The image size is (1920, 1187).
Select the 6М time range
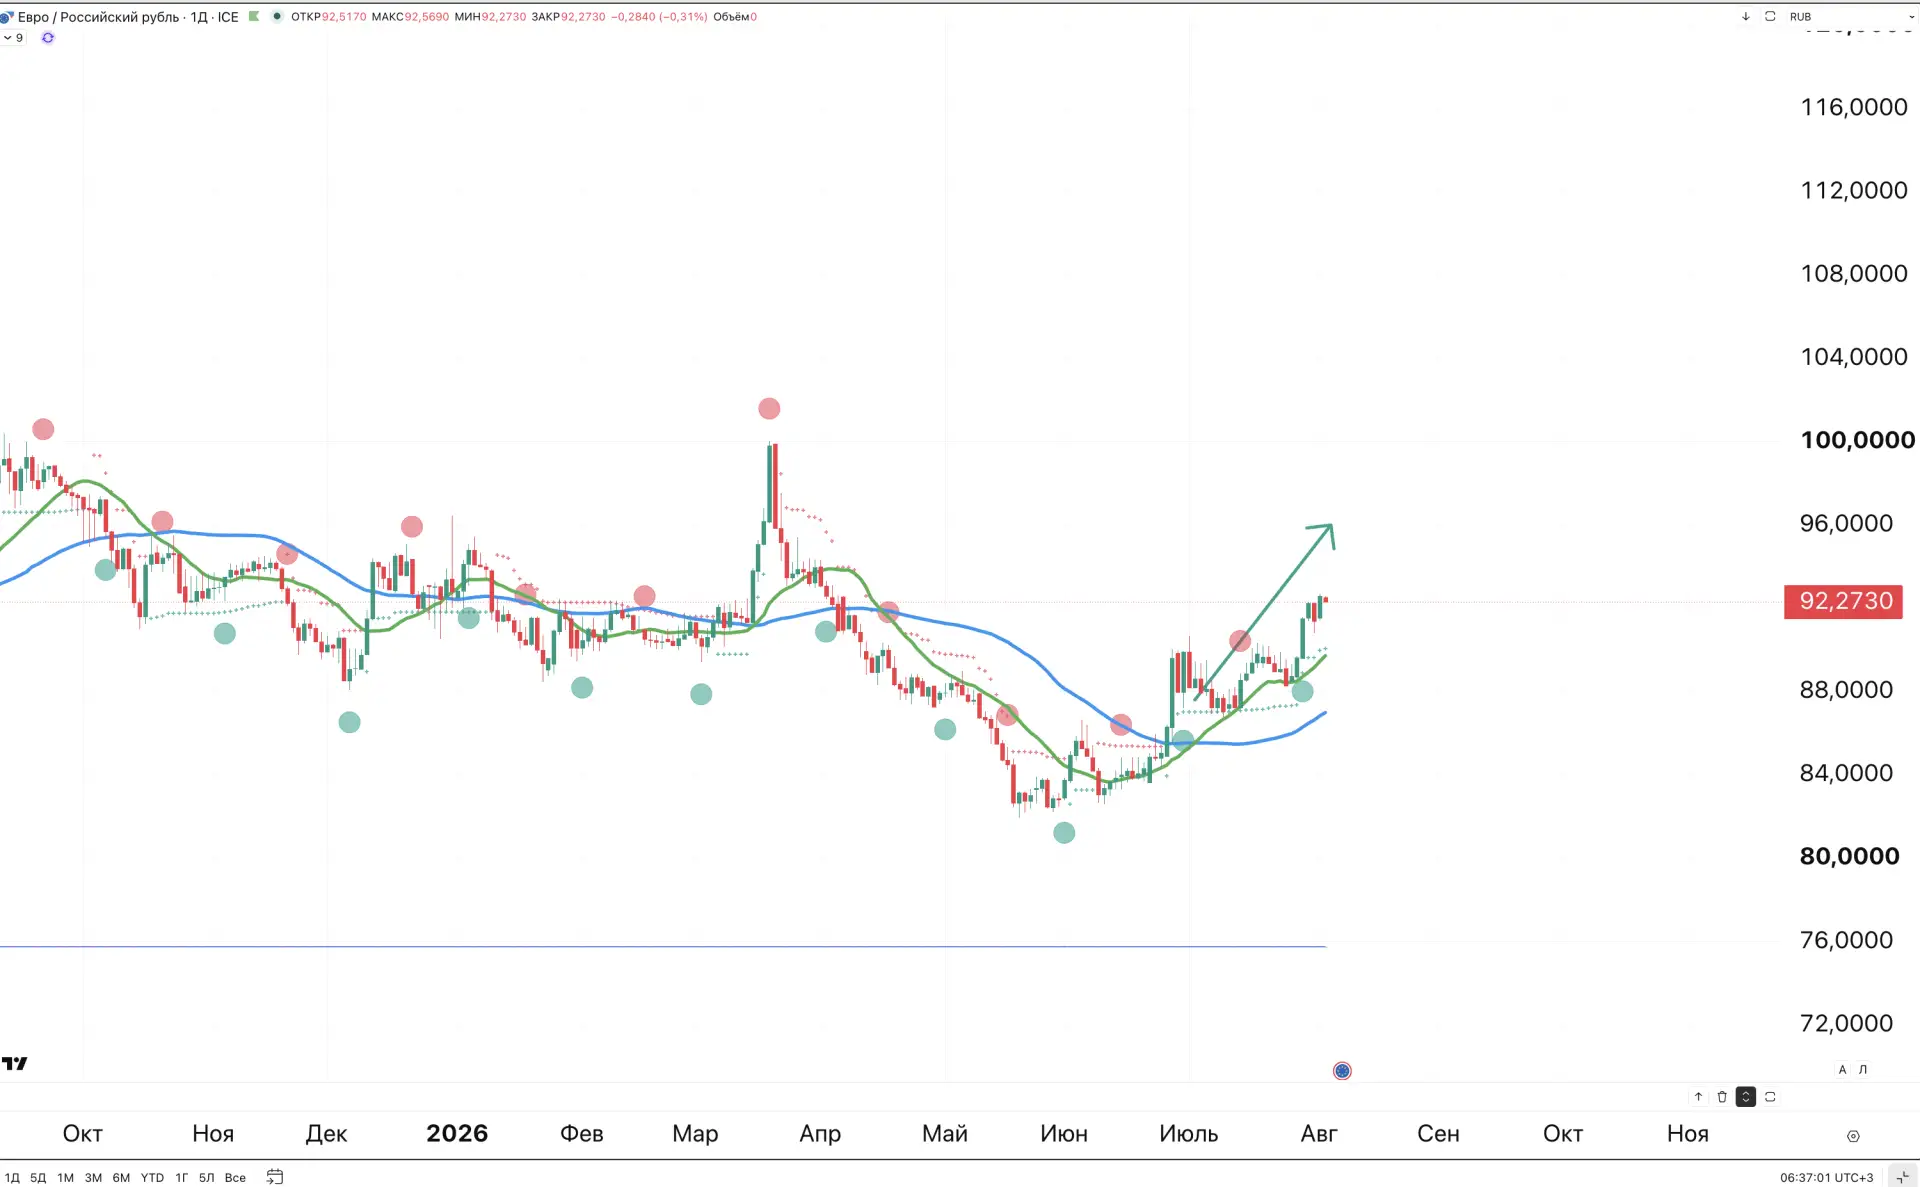(121, 1178)
